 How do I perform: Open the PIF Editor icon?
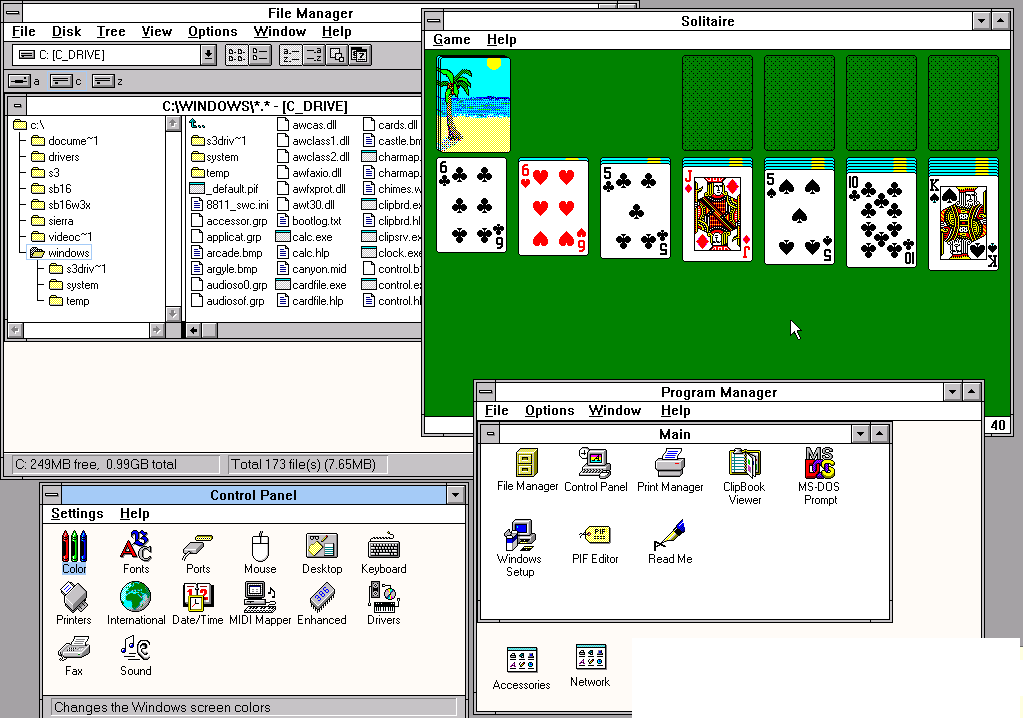point(595,543)
